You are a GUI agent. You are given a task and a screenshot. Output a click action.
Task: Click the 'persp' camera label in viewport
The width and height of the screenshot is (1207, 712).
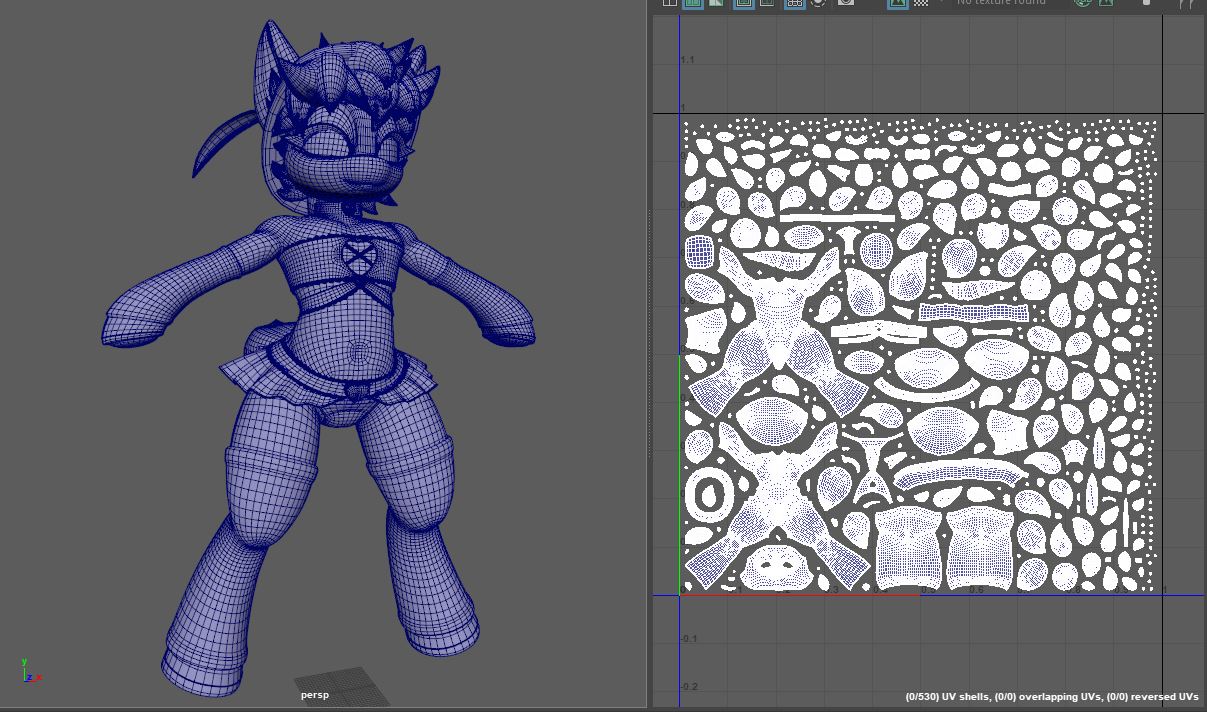[314, 695]
